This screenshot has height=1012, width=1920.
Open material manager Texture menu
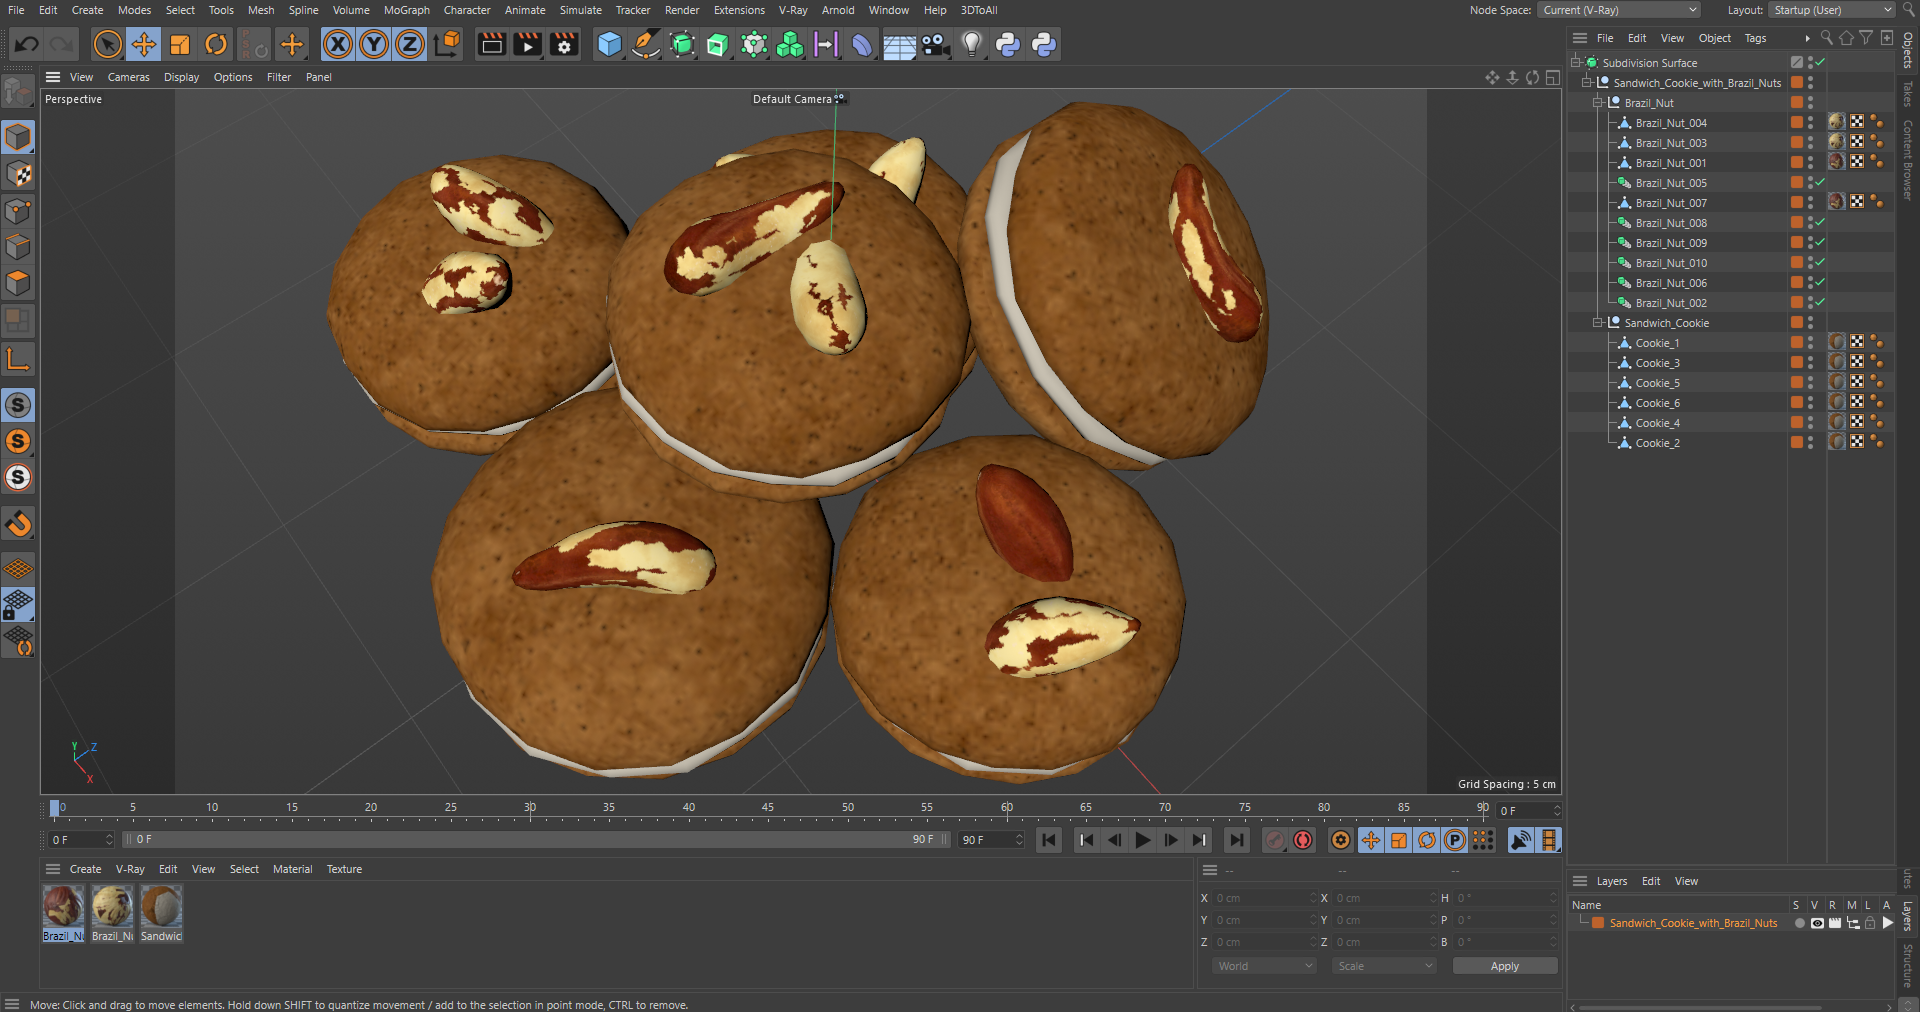(344, 869)
